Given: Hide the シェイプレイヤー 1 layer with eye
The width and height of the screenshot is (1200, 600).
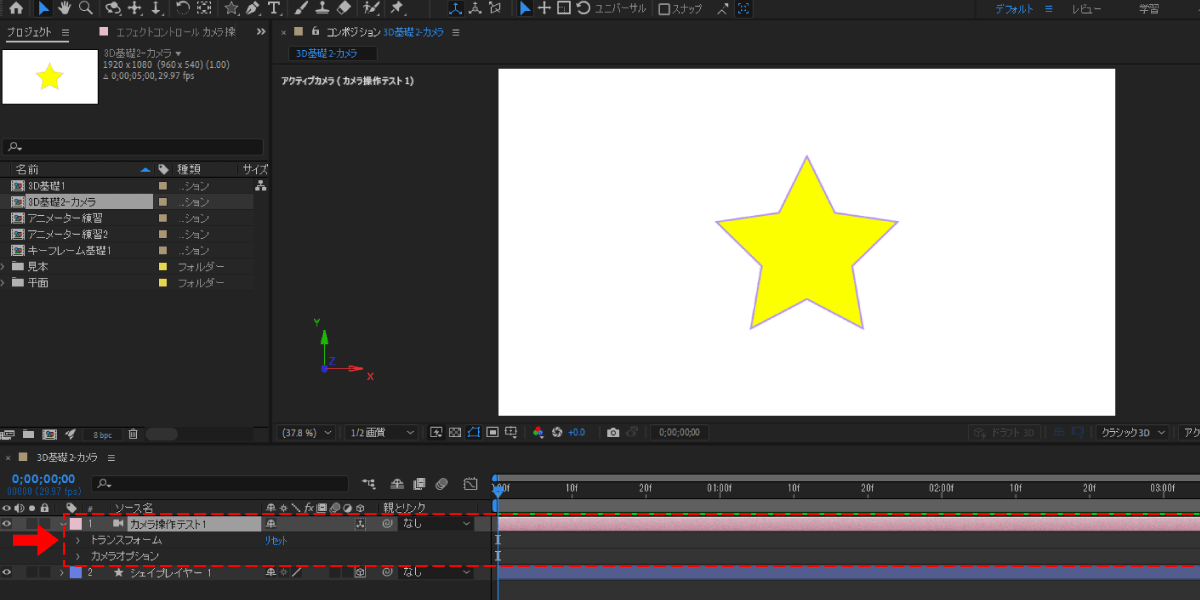Looking at the screenshot, I should [7, 572].
